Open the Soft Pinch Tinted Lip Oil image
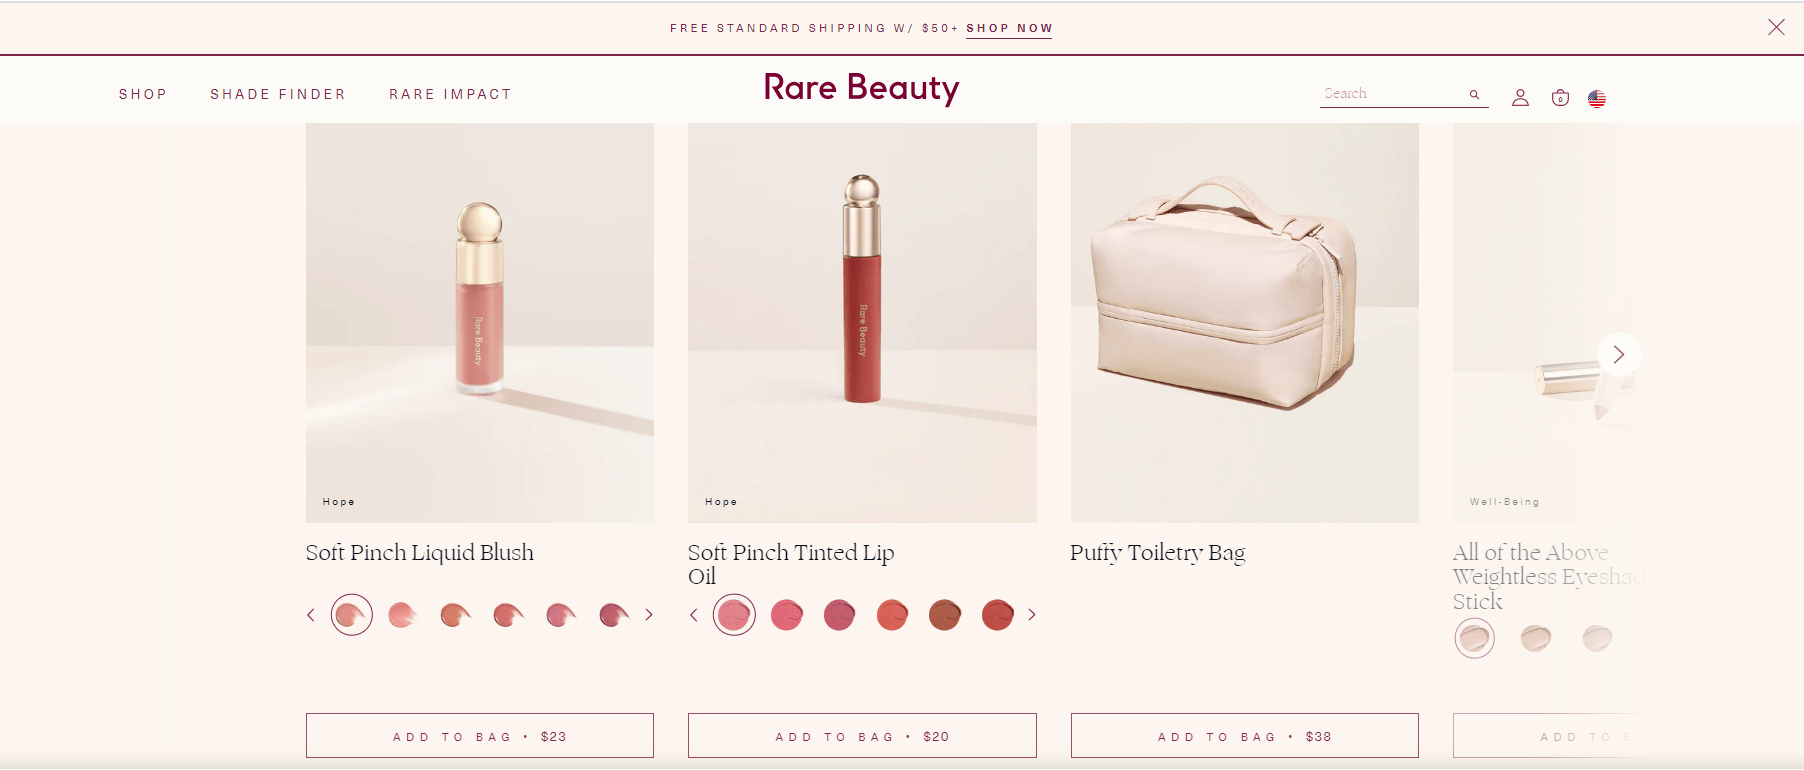 pyautogui.click(x=862, y=322)
